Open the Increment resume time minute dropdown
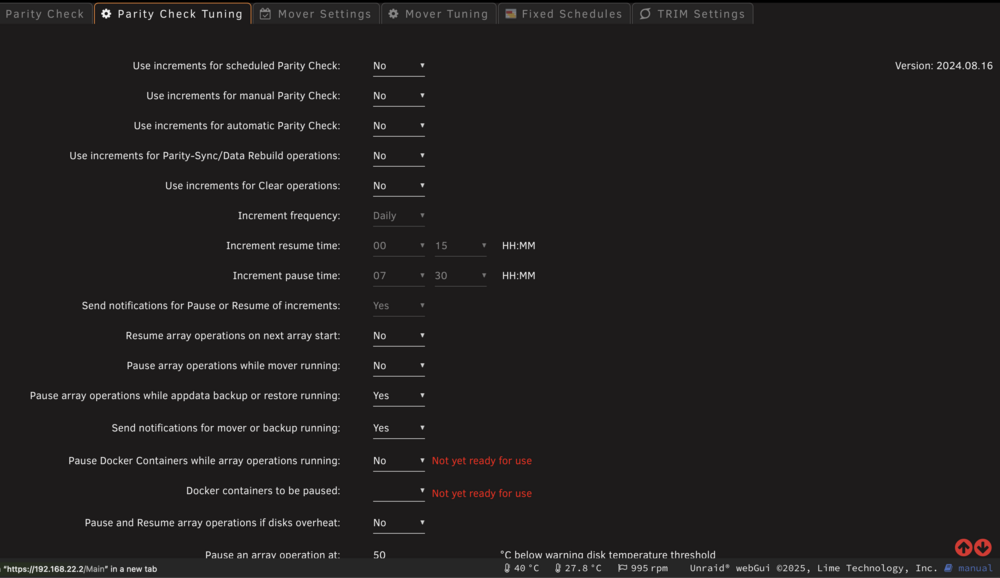 click(x=460, y=246)
